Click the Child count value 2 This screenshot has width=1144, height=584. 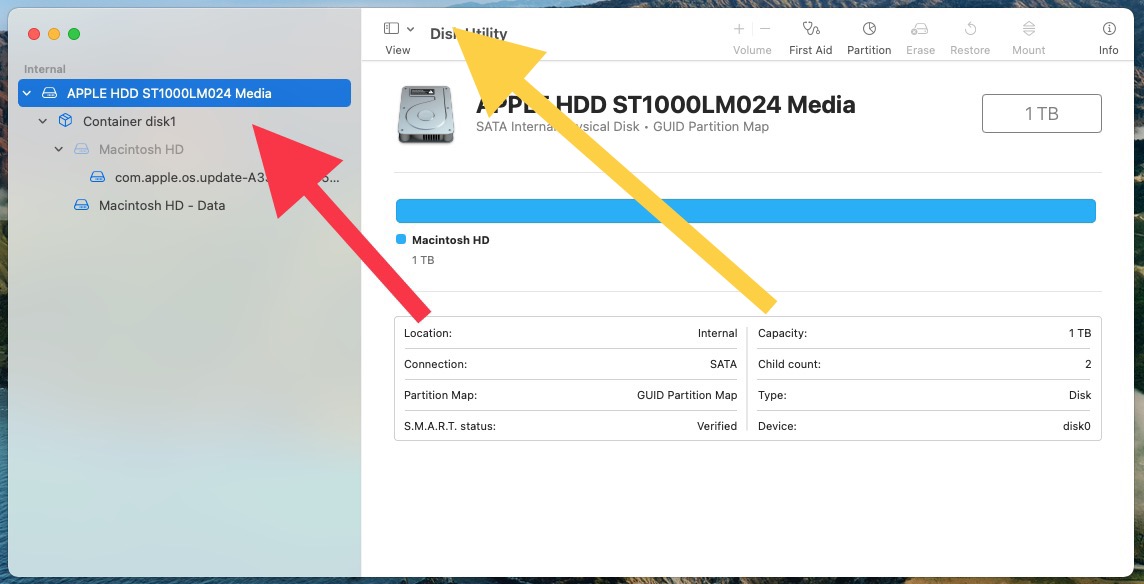(1088, 364)
